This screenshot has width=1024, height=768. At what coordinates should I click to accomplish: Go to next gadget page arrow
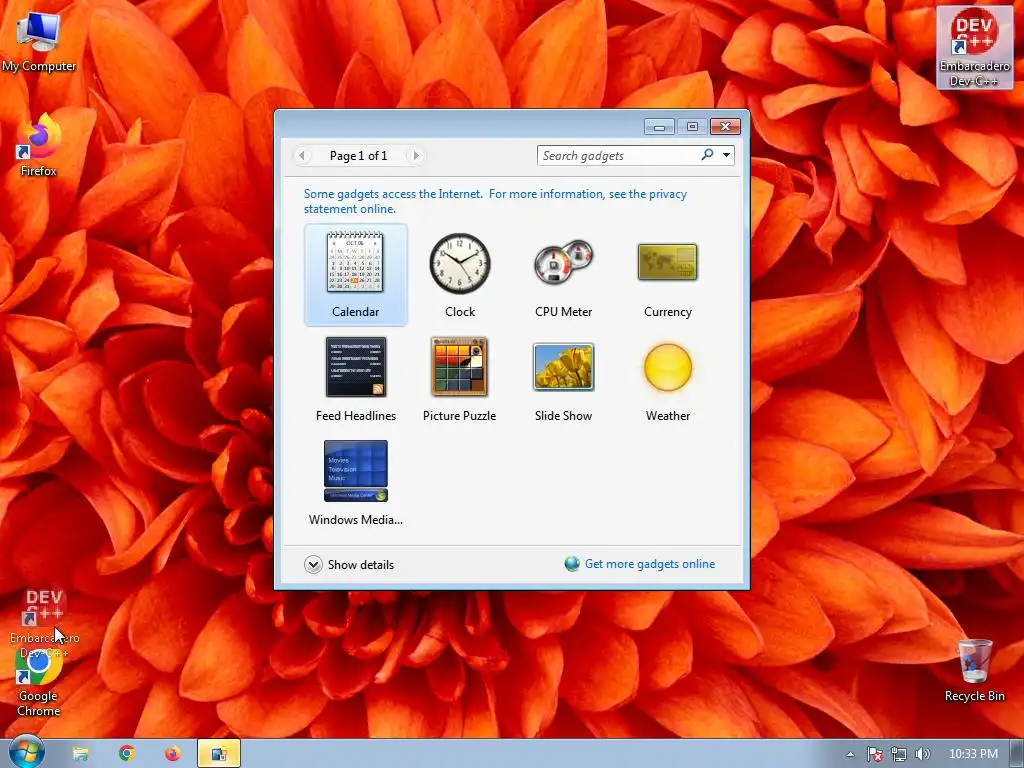click(415, 155)
